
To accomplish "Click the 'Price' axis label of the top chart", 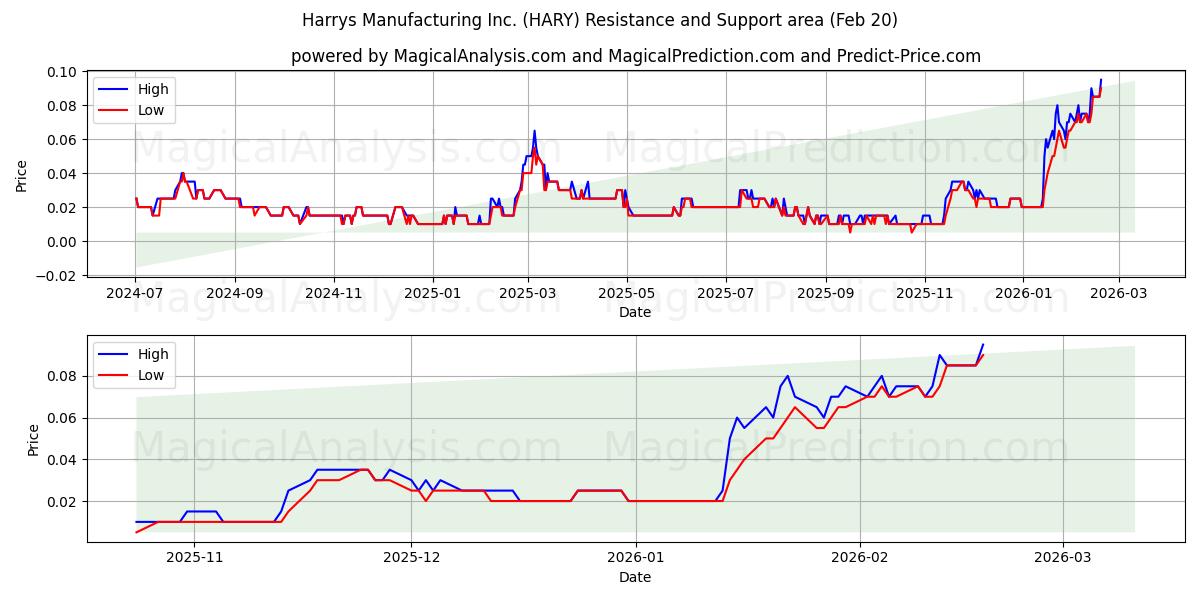I will (22, 175).
